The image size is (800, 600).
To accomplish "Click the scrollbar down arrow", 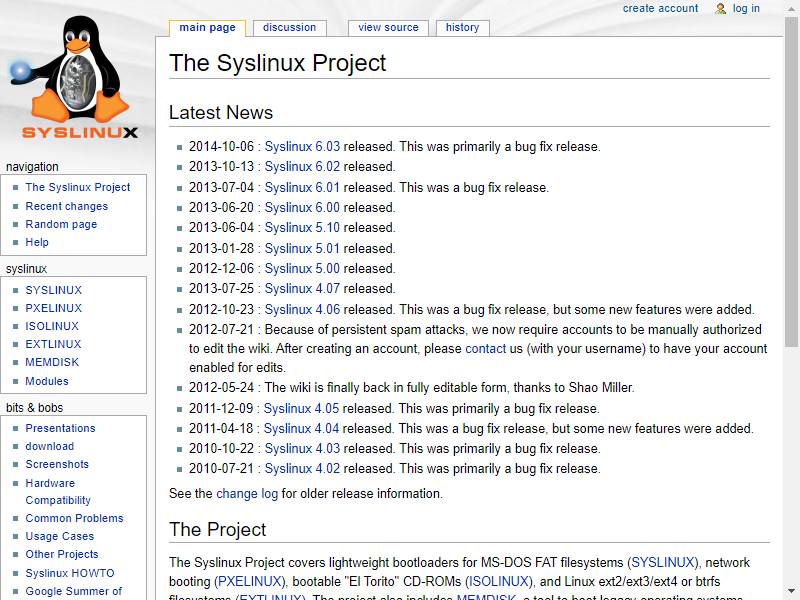I will coord(792,591).
